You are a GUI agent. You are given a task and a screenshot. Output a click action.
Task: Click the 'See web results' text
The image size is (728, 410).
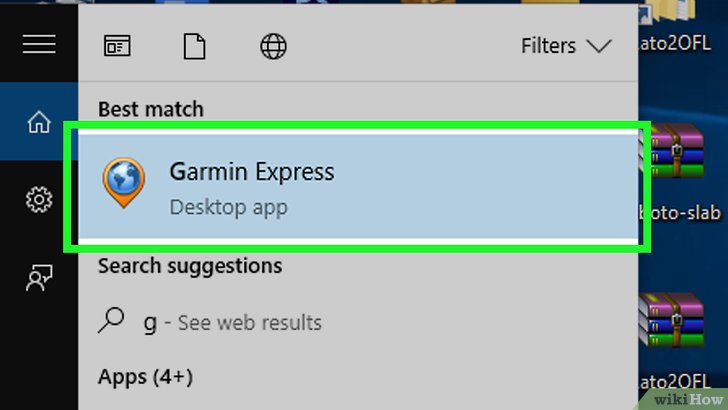(x=250, y=323)
